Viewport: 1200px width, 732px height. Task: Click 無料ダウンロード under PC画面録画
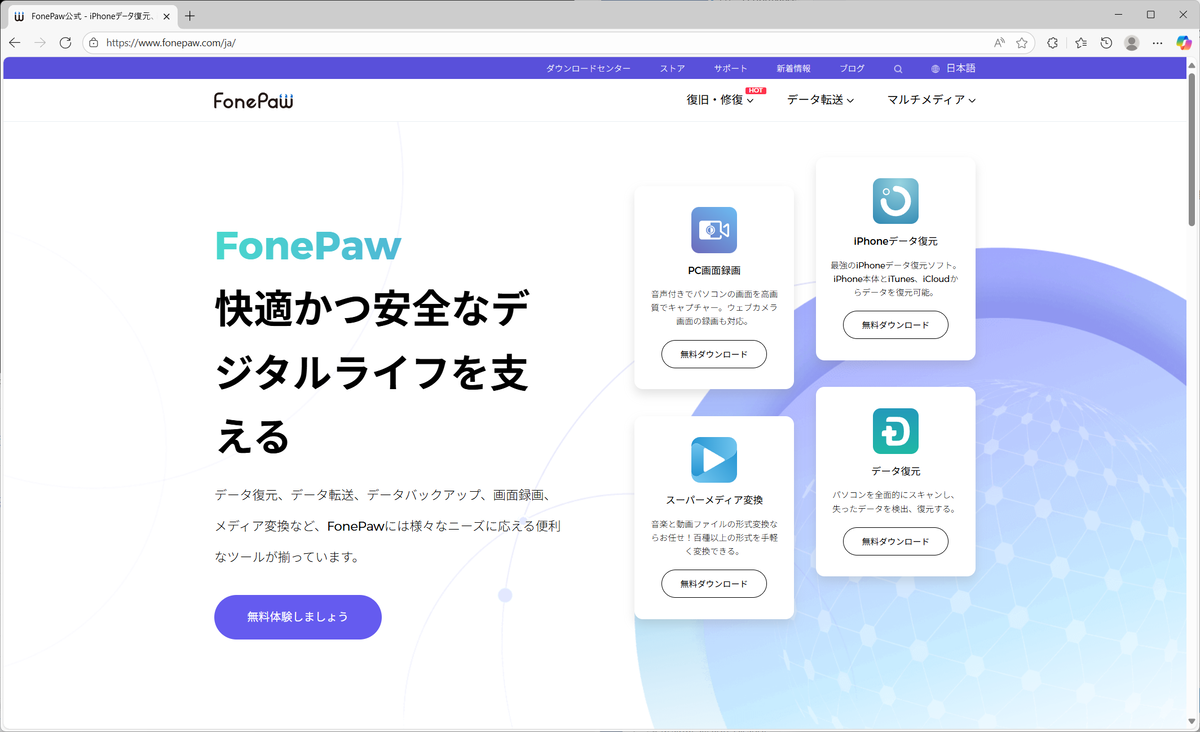[714, 354]
